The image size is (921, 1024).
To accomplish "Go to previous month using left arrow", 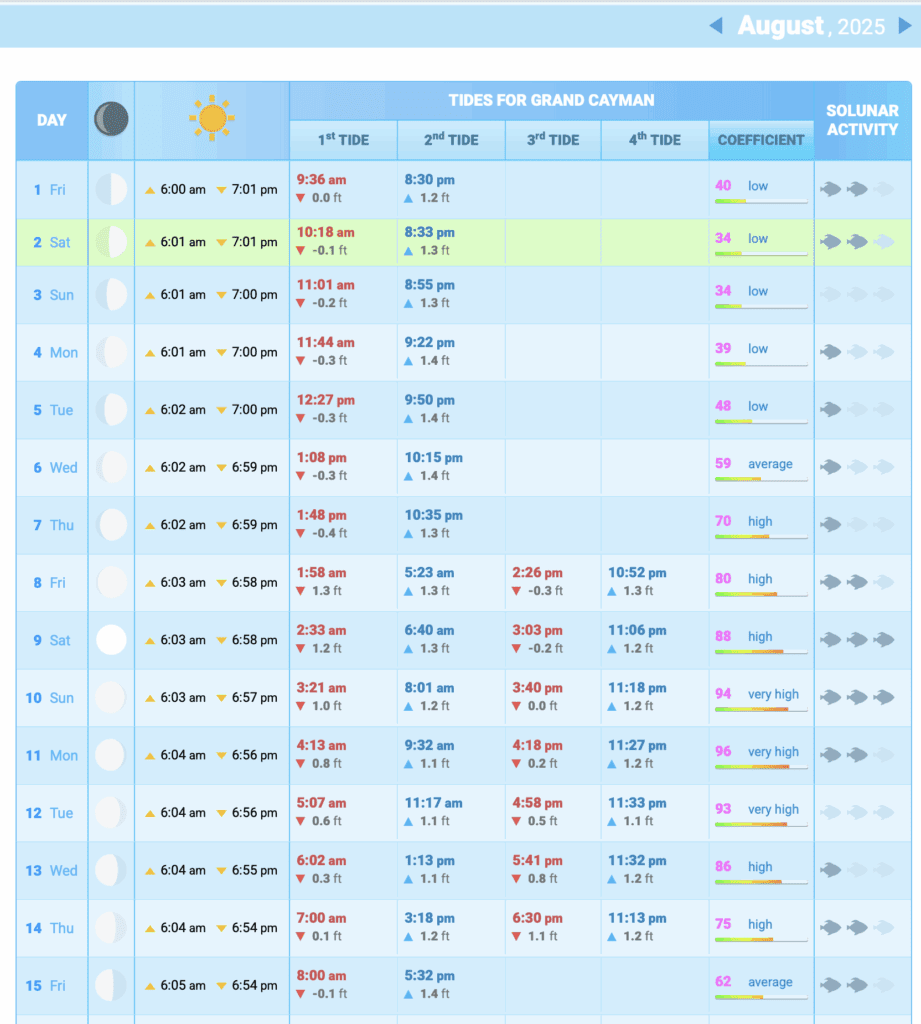I will [716, 26].
